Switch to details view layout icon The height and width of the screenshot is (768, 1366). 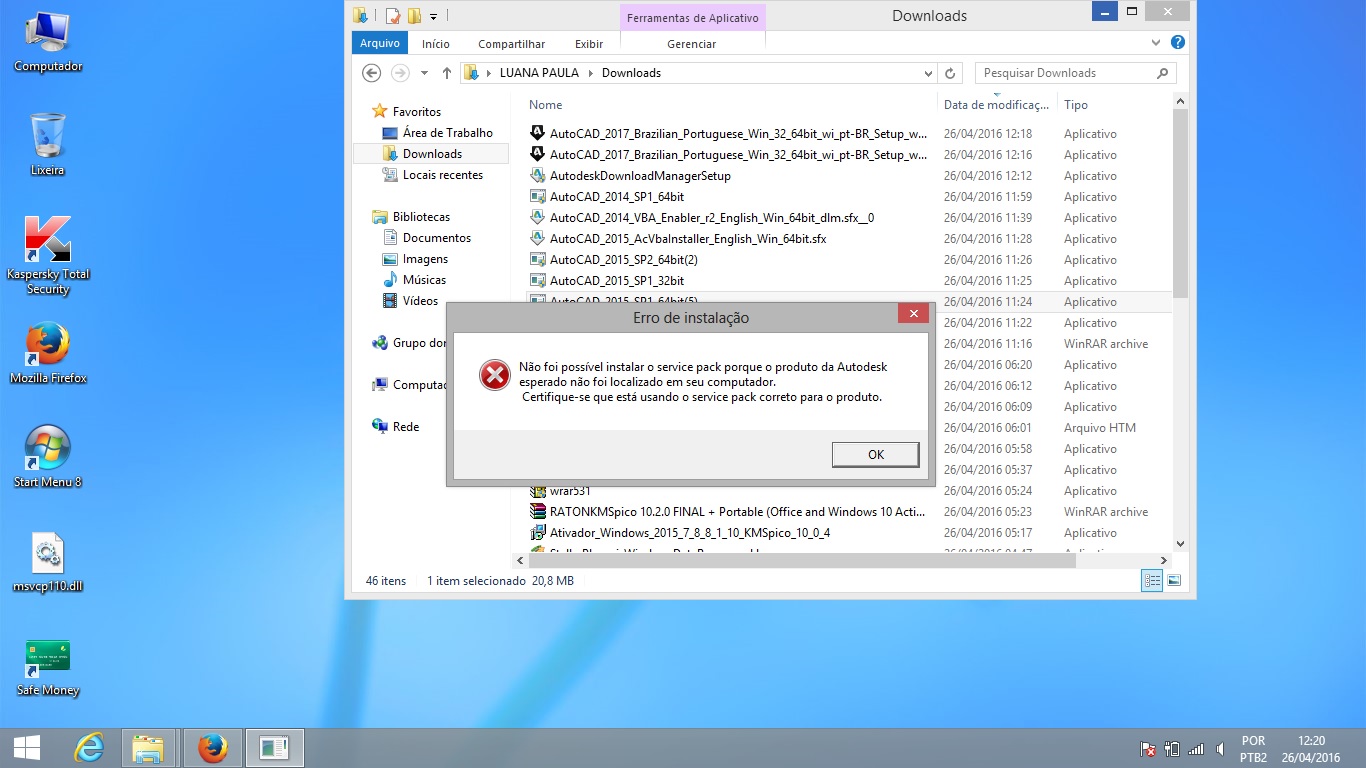(x=1152, y=581)
